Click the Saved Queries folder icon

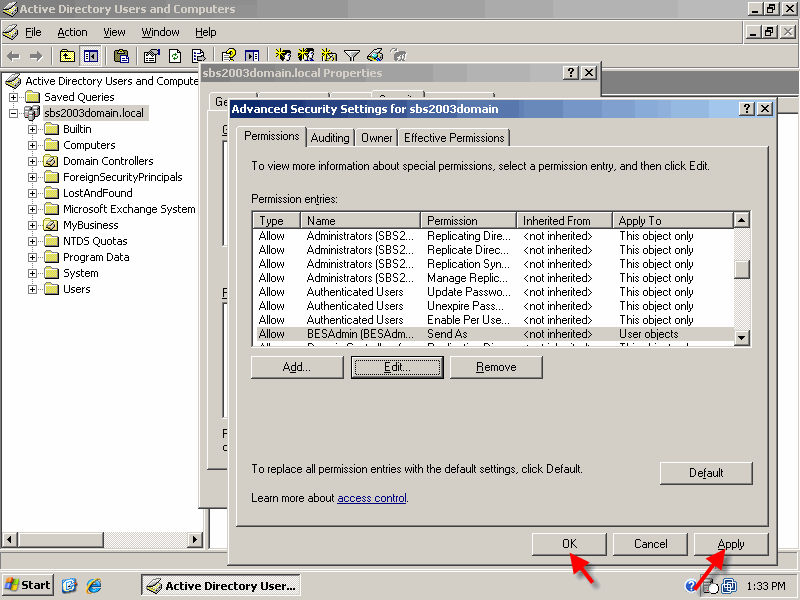click(x=33, y=97)
